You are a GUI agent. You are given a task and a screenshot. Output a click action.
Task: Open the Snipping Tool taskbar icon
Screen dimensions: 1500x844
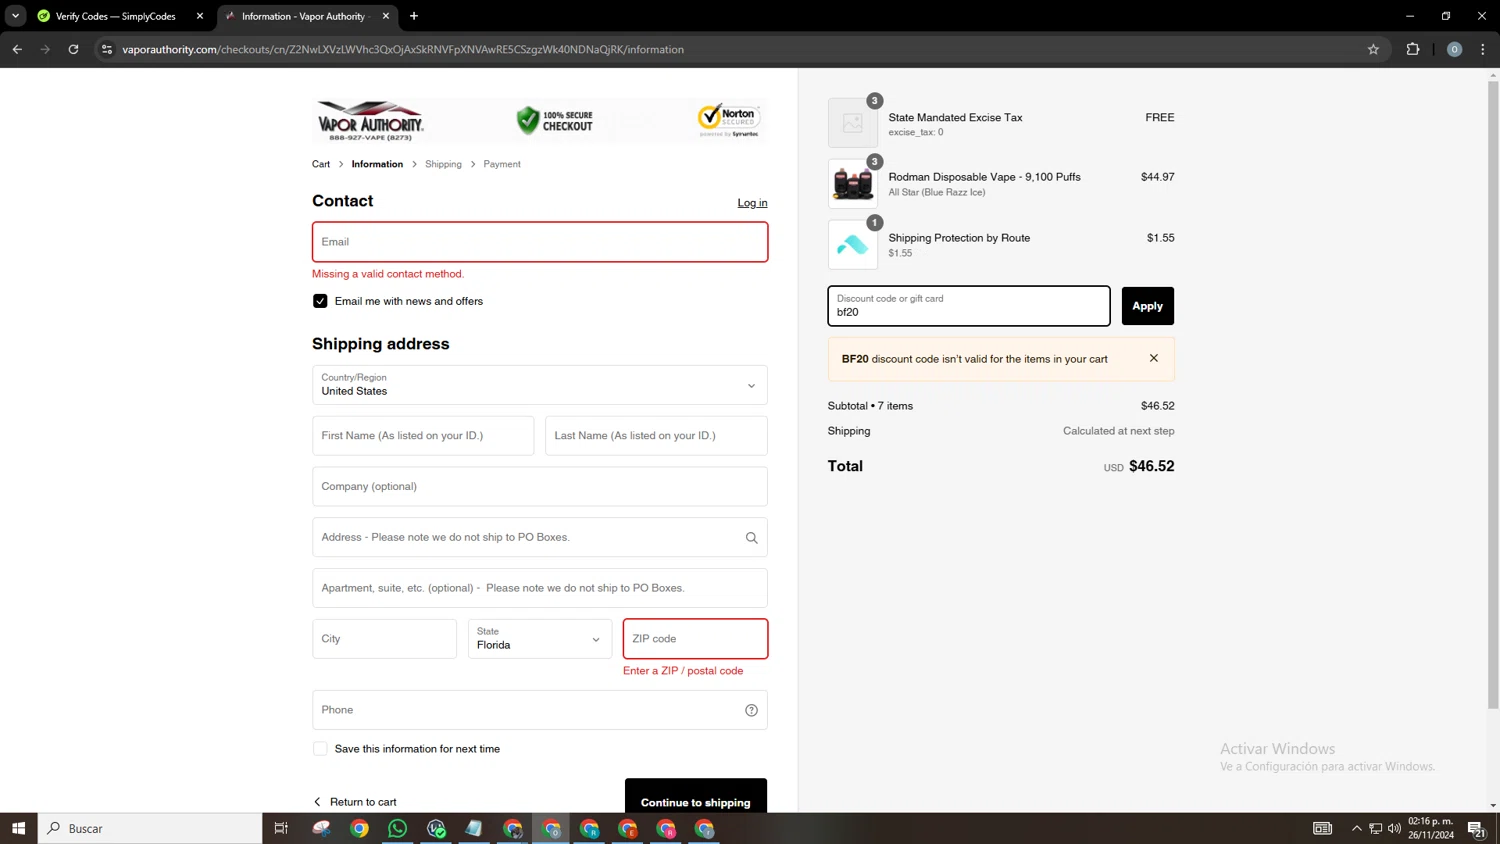point(321,828)
